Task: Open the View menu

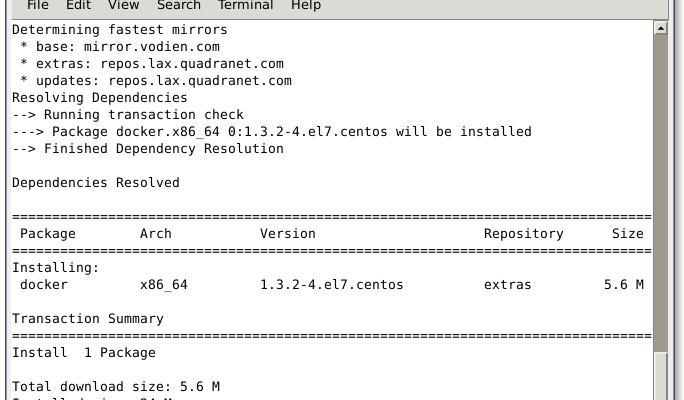Action: 123,5
